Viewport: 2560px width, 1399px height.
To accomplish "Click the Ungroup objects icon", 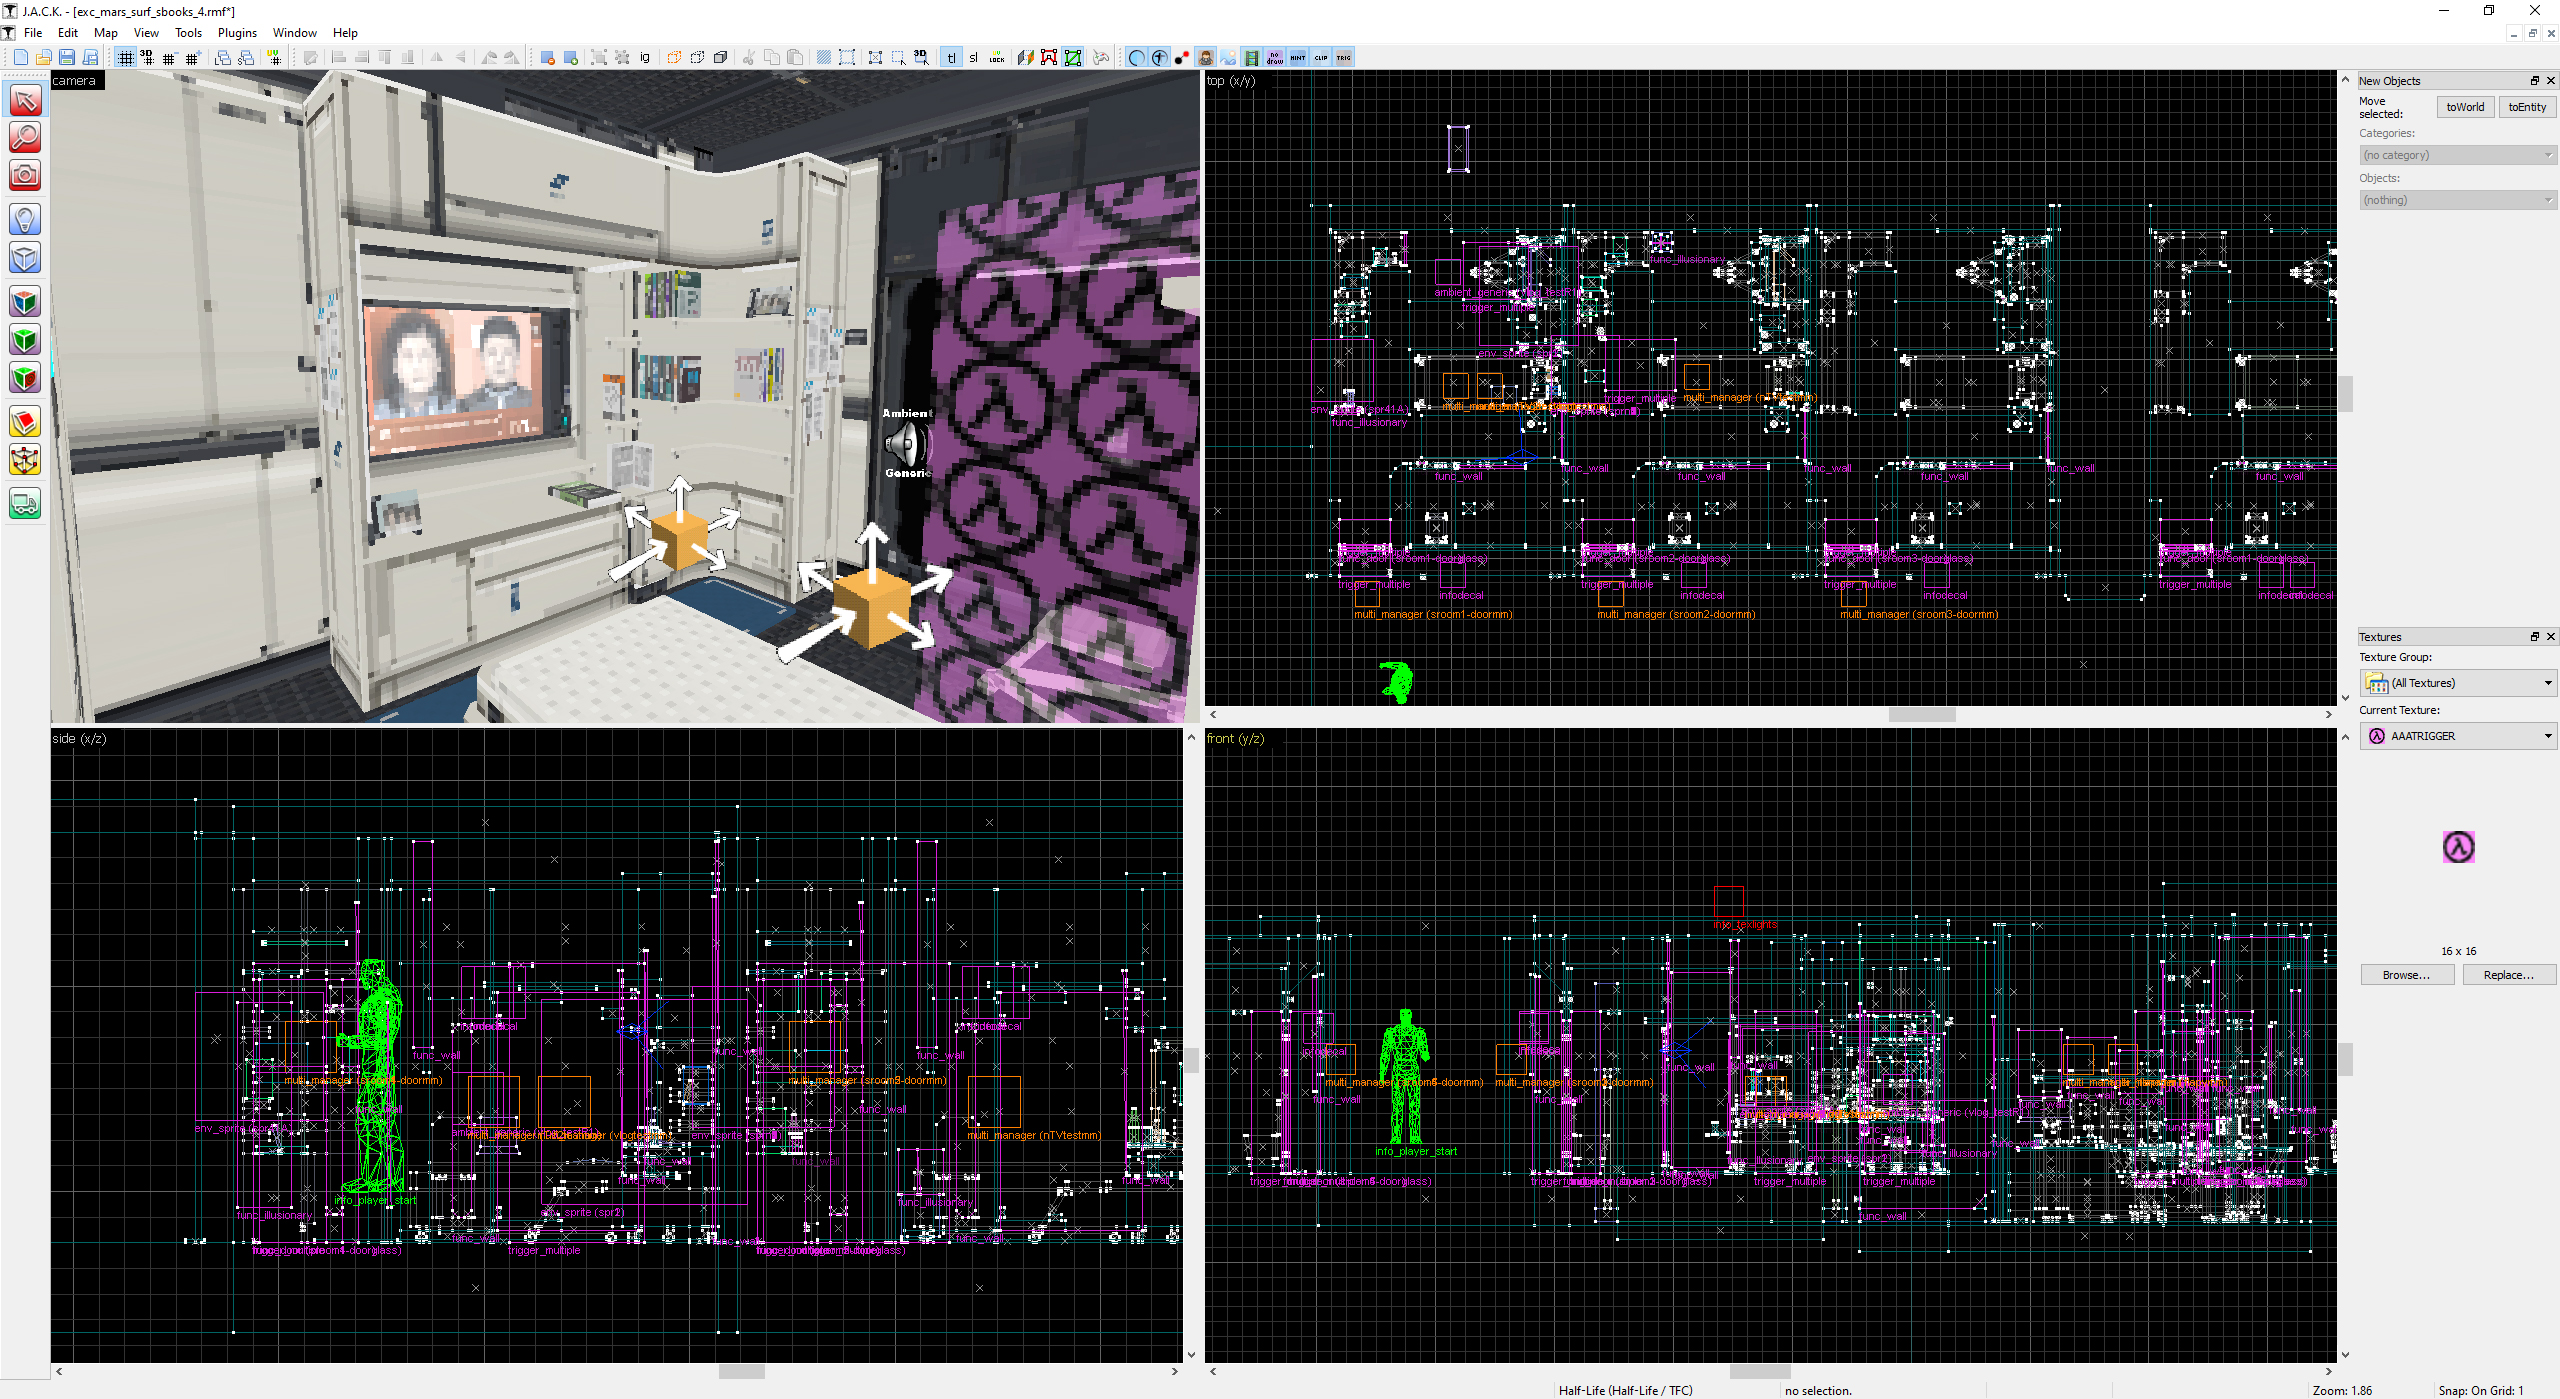I will tap(622, 57).
